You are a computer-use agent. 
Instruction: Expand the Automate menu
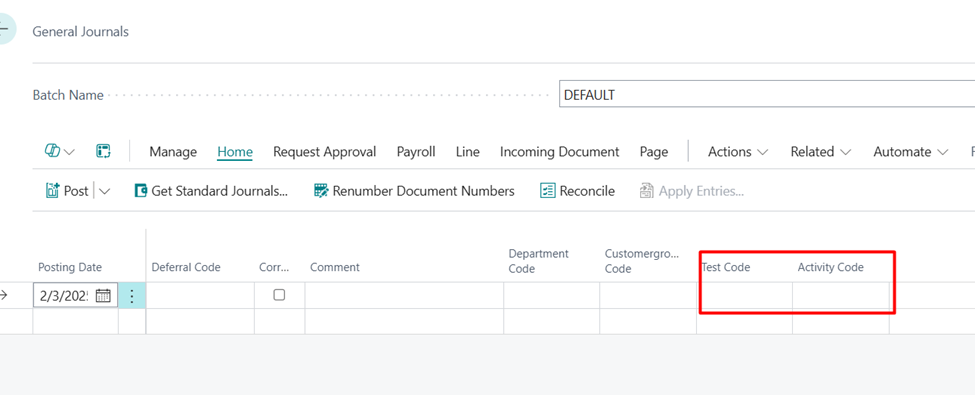point(911,152)
